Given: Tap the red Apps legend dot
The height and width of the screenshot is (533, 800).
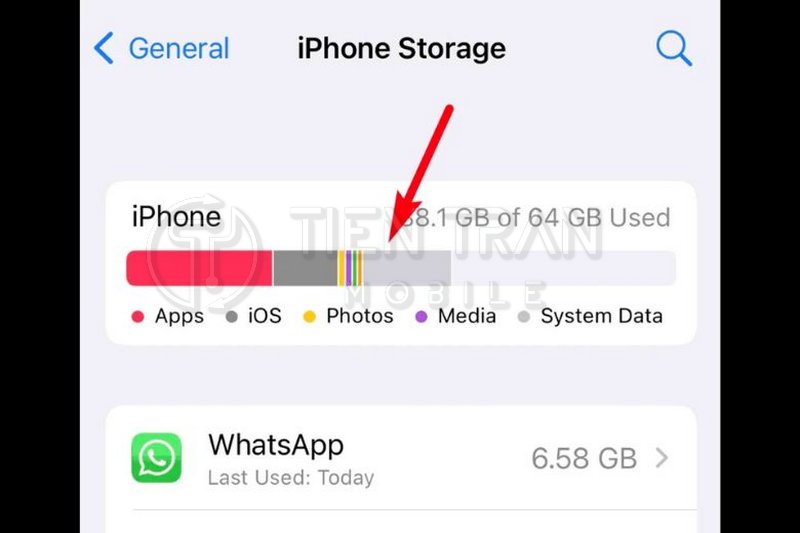Looking at the screenshot, I should [138, 317].
